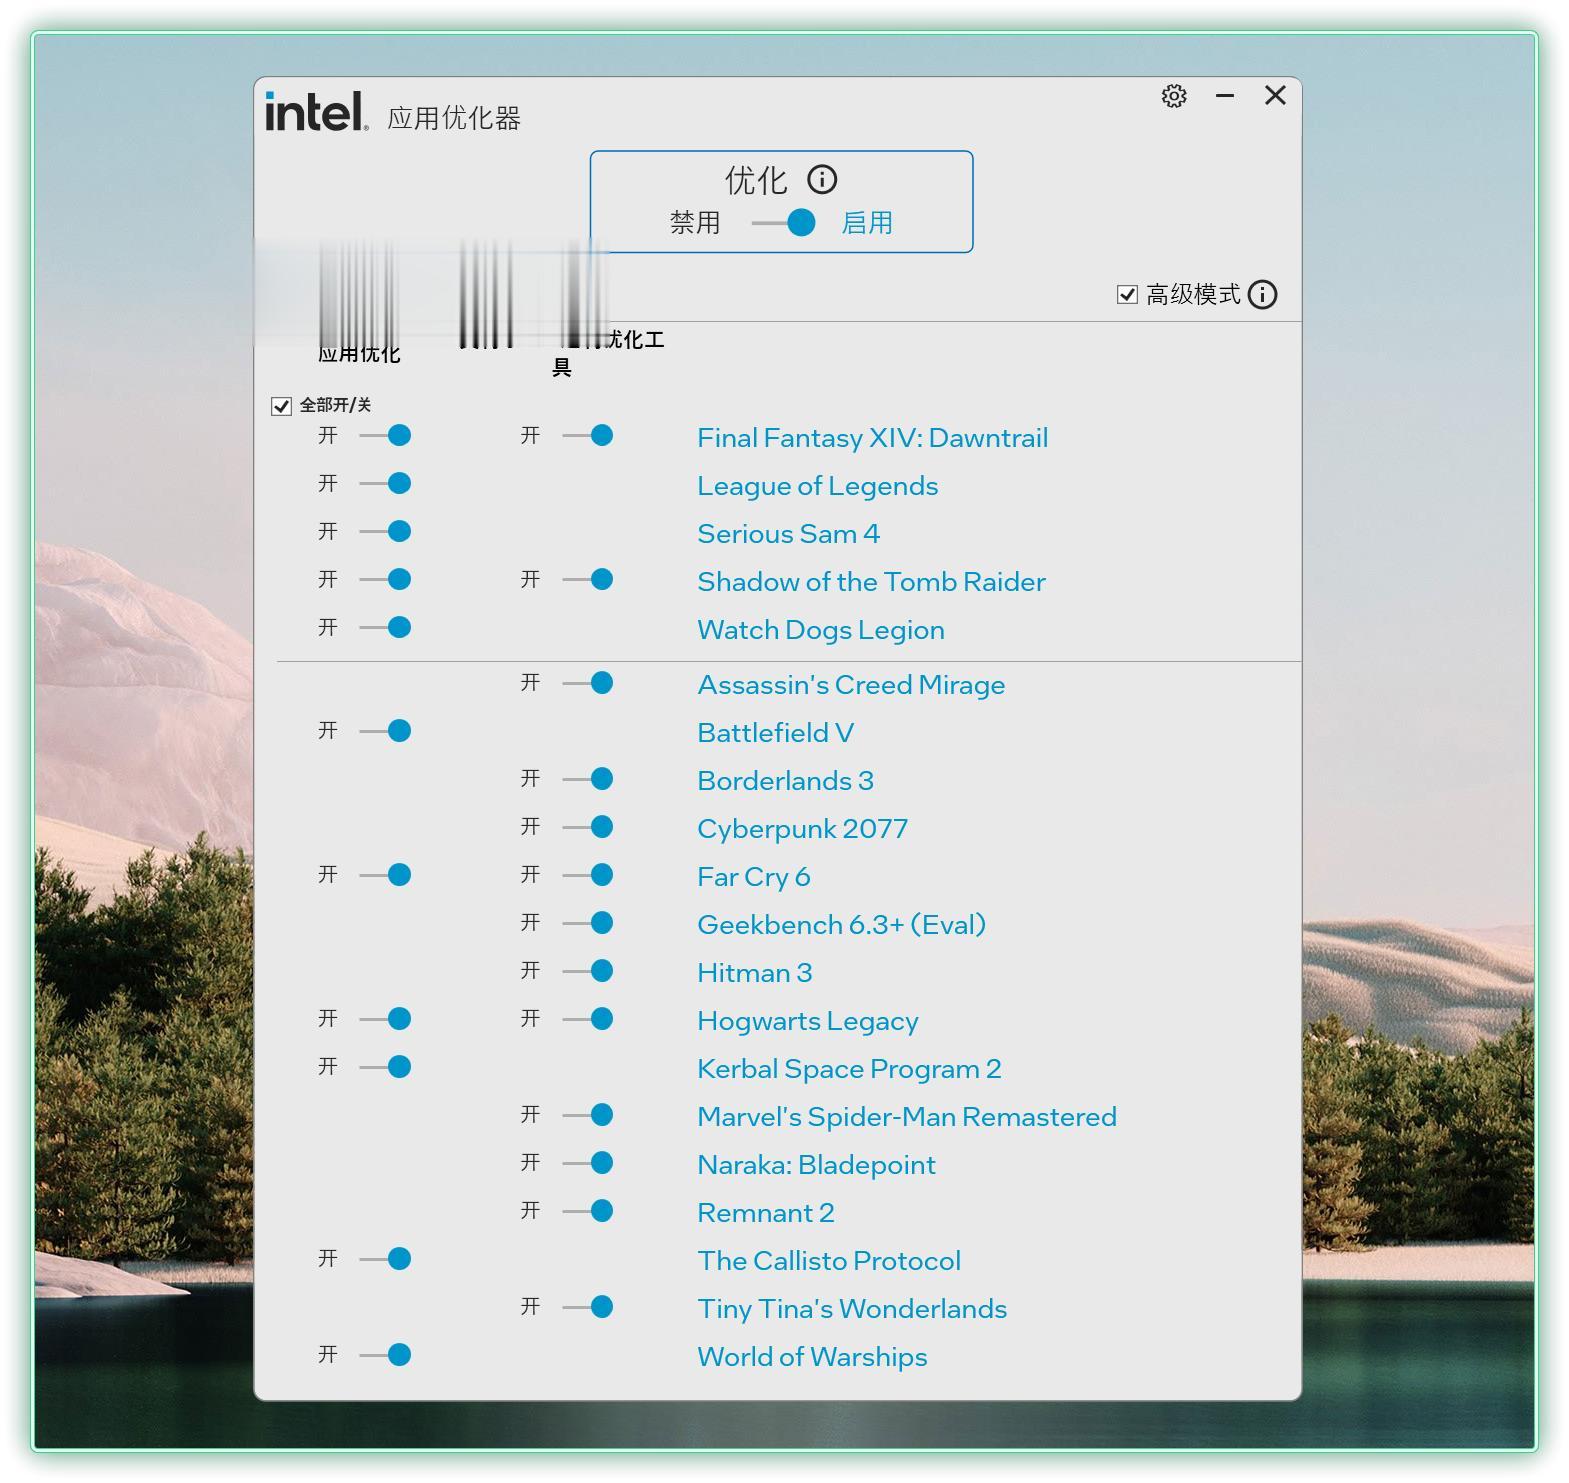Toggle Shadow of the Tomb Raider app optimization
The image size is (1569, 1483).
(385, 580)
